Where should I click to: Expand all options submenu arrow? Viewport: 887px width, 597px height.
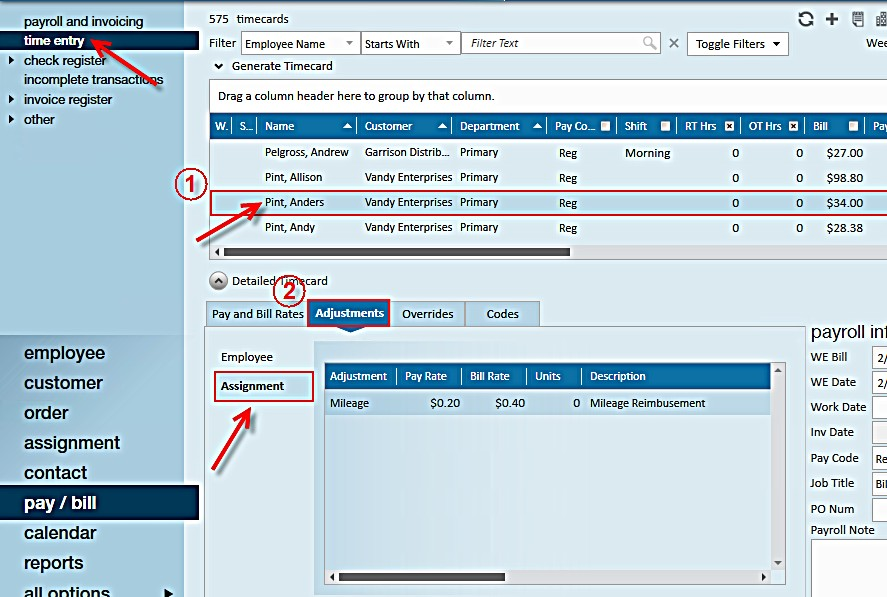tap(168, 592)
